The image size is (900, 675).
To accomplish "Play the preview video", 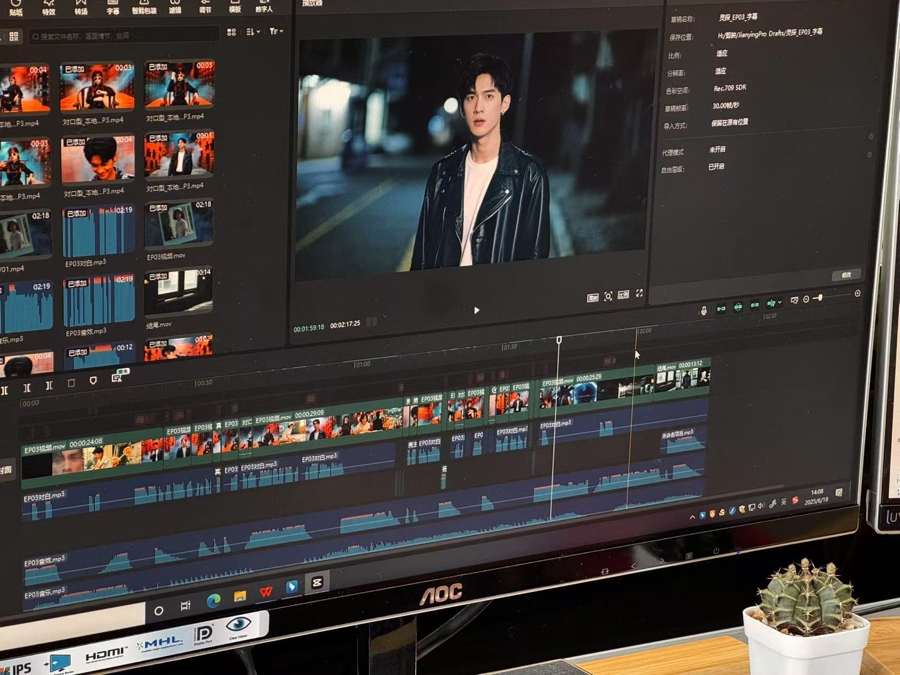I will [x=476, y=310].
